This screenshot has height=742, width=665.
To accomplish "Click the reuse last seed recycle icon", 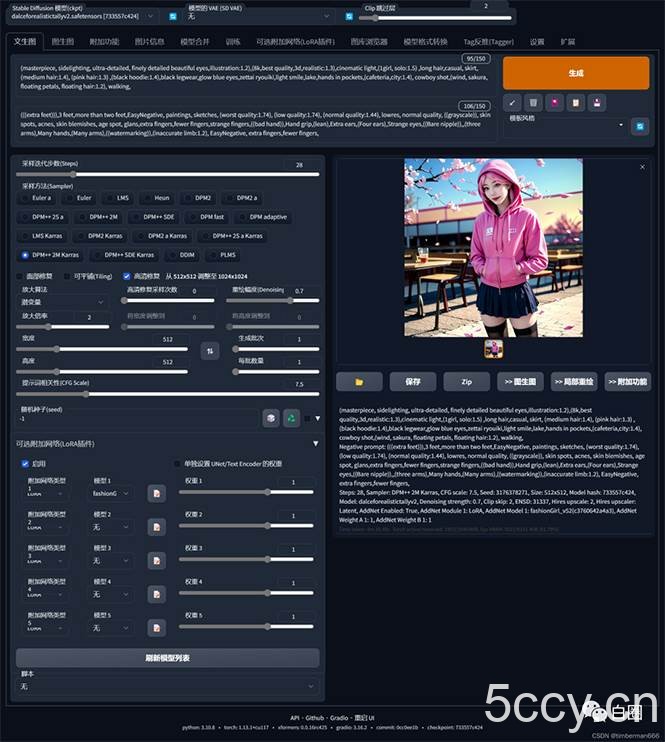I will tap(291, 418).
